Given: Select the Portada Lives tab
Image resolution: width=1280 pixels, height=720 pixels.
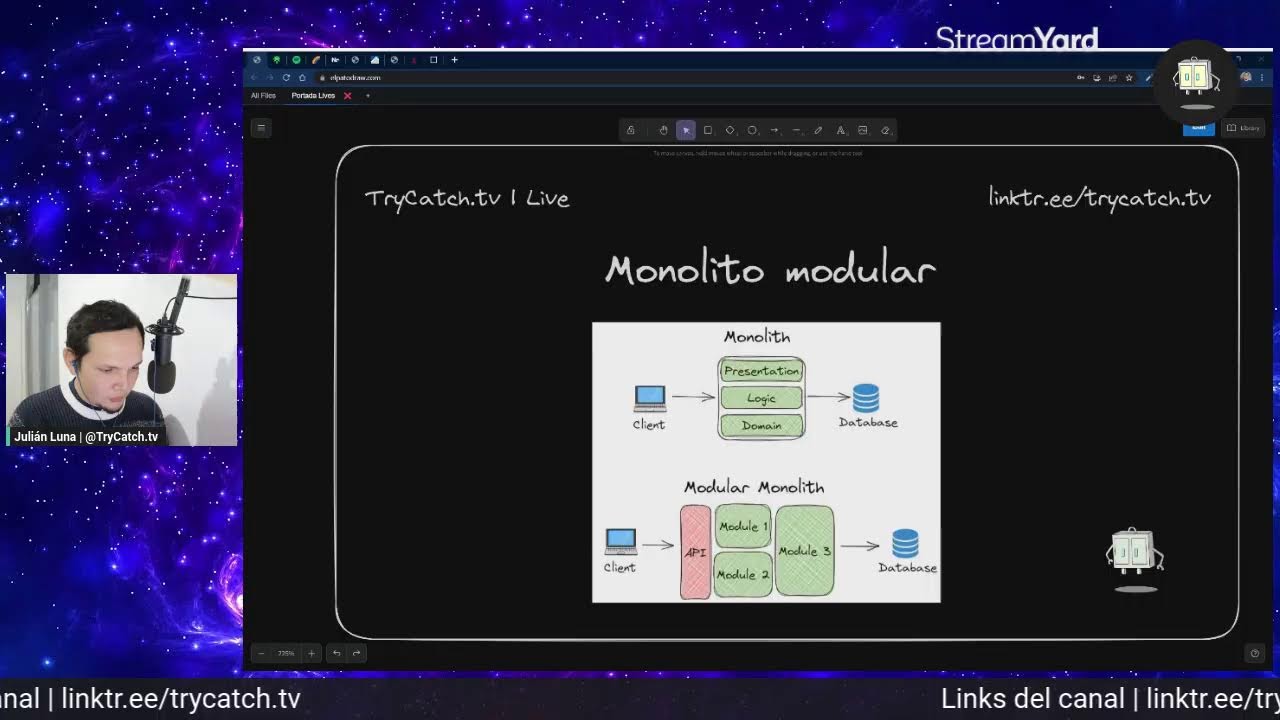Looking at the screenshot, I should click(313, 96).
